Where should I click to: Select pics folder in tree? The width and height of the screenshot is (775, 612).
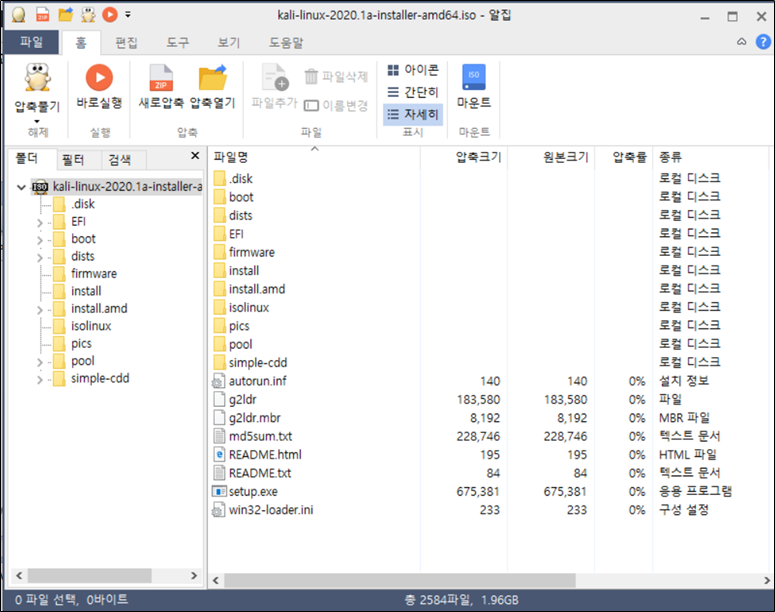point(81,343)
